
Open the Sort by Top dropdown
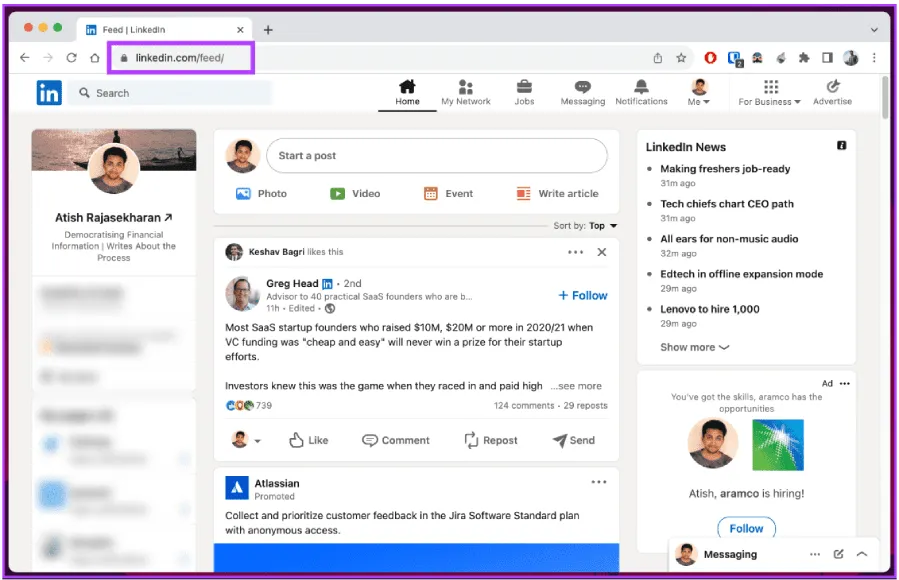(x=601, y=226)
